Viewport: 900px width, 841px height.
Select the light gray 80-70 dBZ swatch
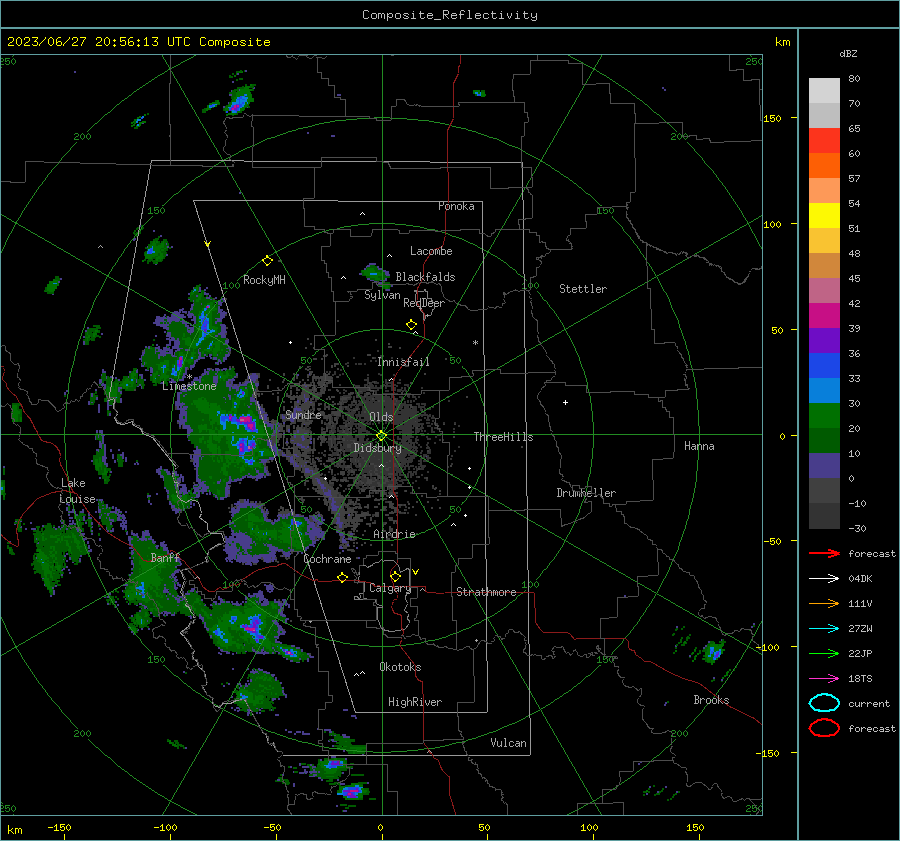click(824, 91)
